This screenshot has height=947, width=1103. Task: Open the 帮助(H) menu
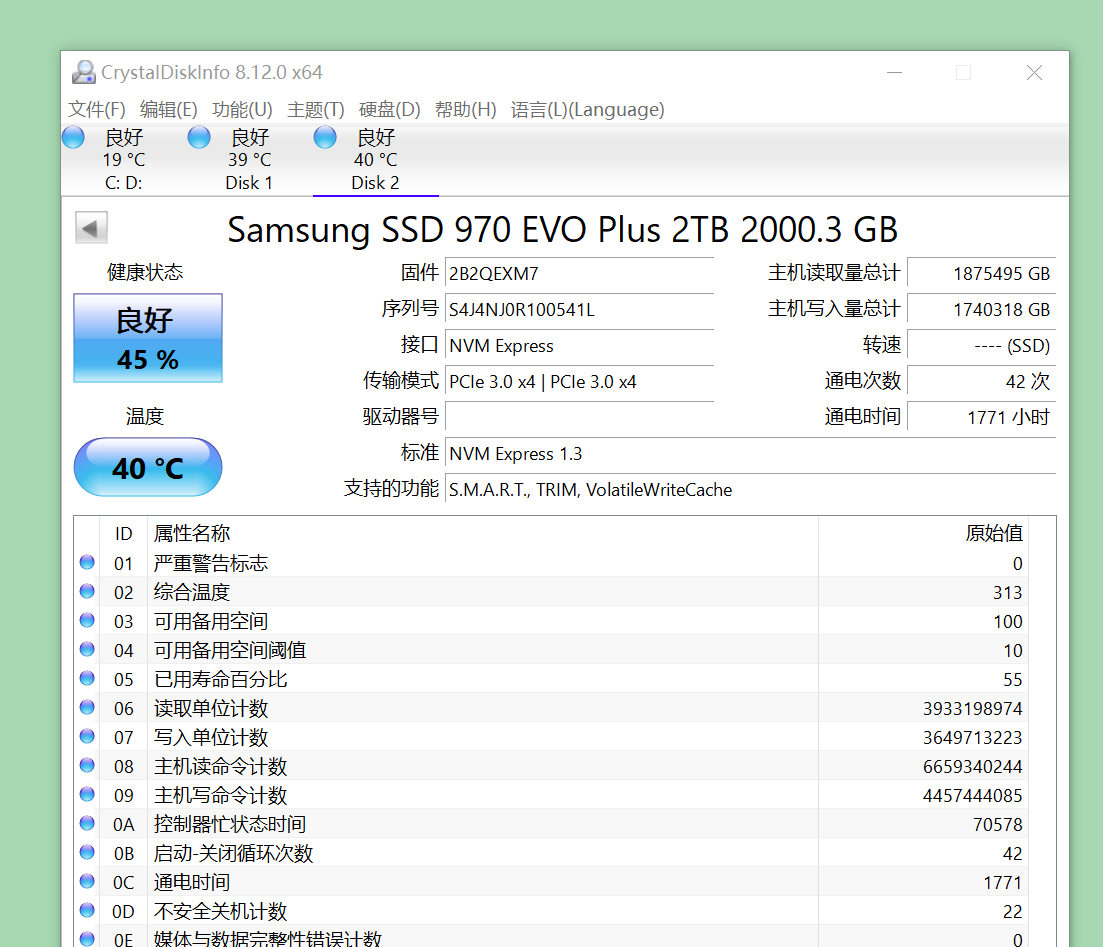[x=466, y=110]
